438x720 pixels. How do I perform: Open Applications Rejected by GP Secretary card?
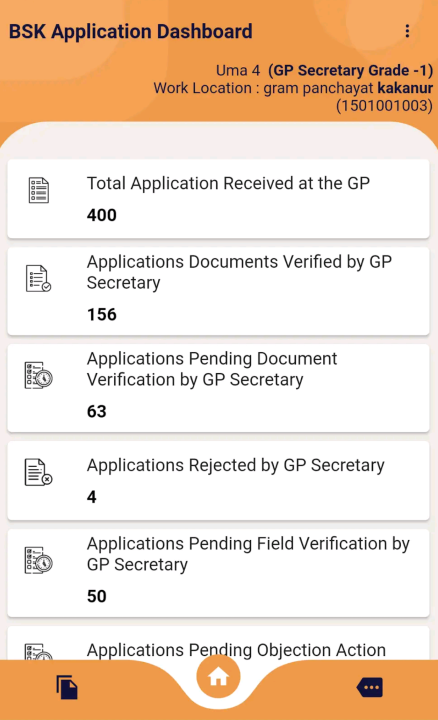[219, 481]
